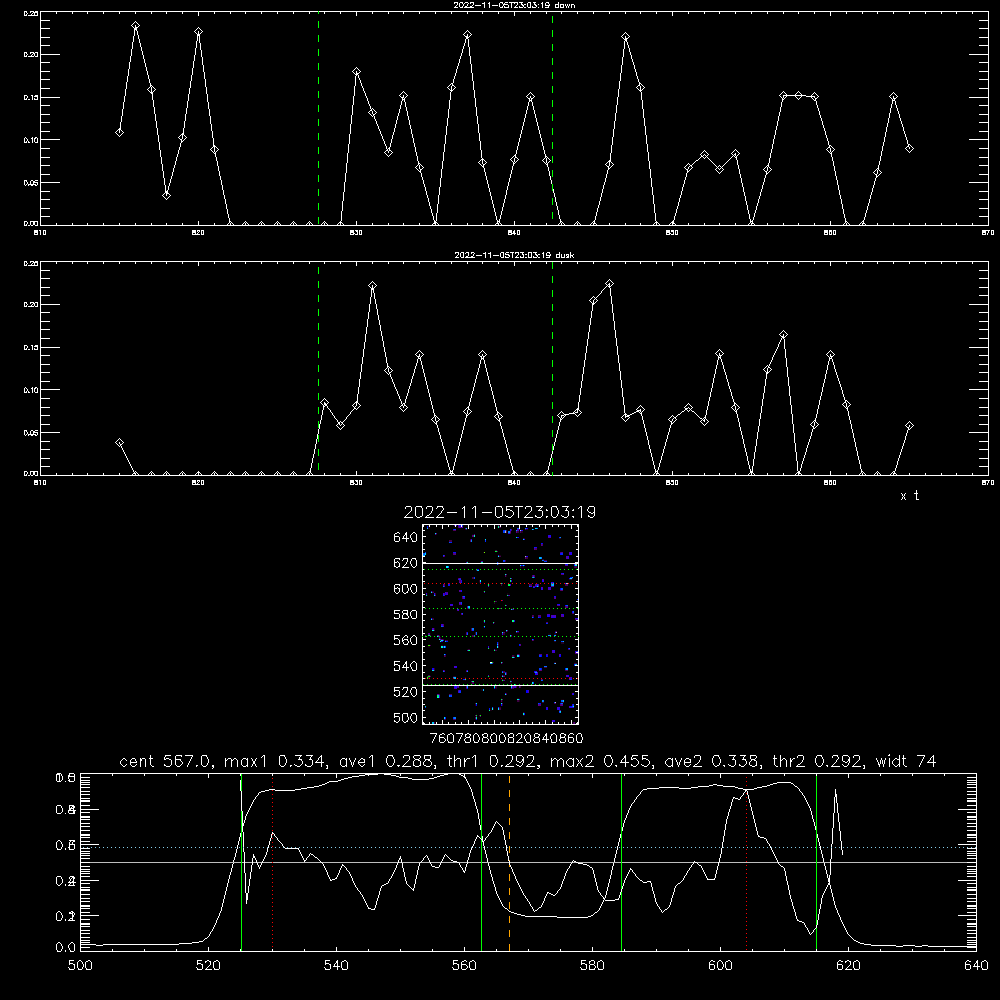Click the '870' x-axis label of the dusk plot
The height and width of the screenshot is (1000, 1000).
pyautogui.click(x=987, y=483)
